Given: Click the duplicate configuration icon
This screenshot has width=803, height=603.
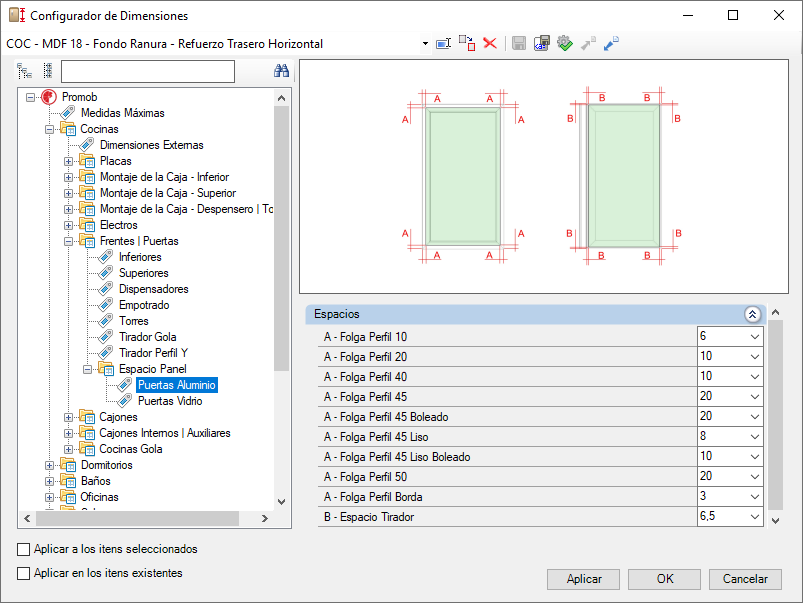Looking at the screenshot, I should (x=467, y=44).
